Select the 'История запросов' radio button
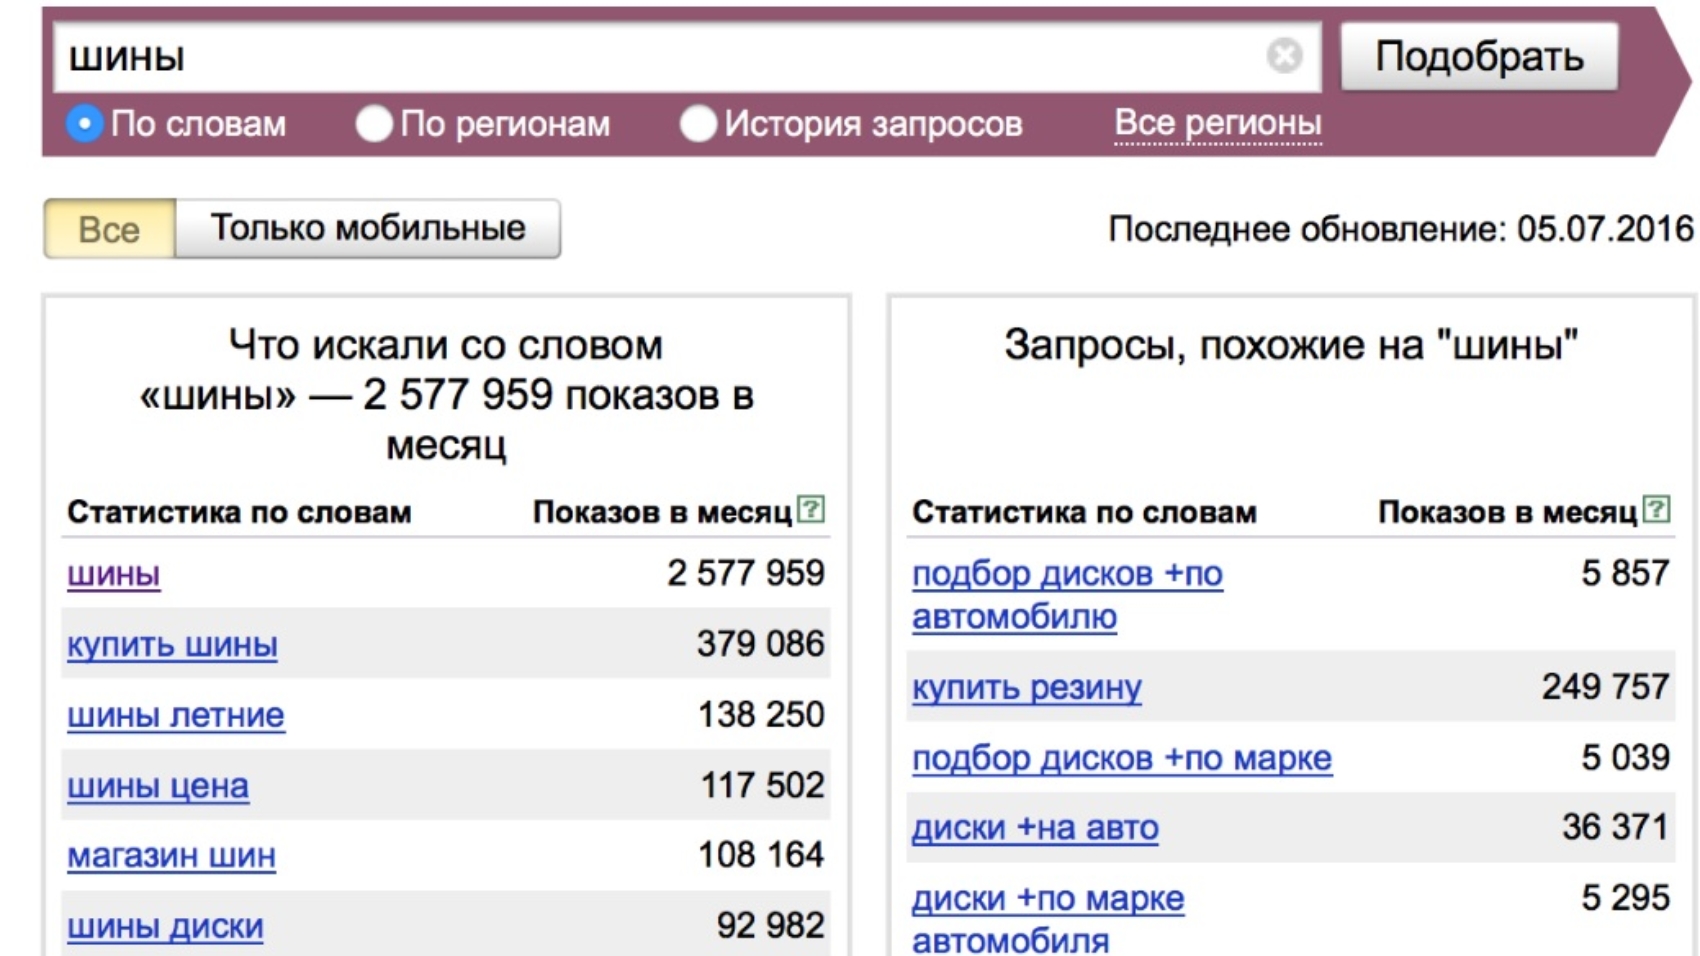This screenshot has height=956, width=1700. [x=698, y=124]
